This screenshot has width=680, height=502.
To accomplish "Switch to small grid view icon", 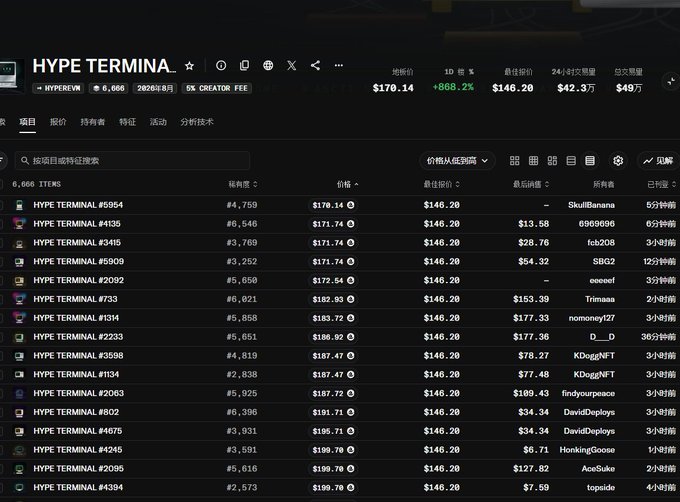I will coord(533,161).
